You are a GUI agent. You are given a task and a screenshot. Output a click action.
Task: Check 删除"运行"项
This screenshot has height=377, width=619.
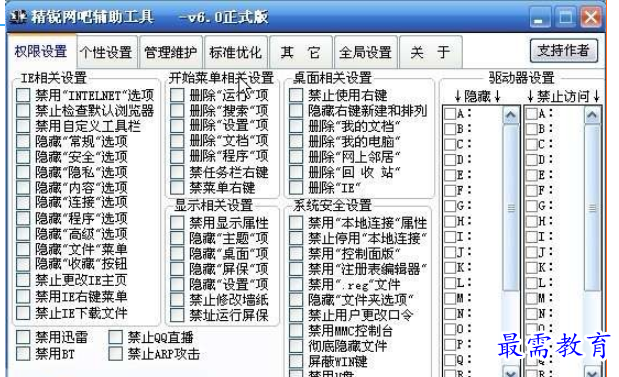[x=177, y=95]
